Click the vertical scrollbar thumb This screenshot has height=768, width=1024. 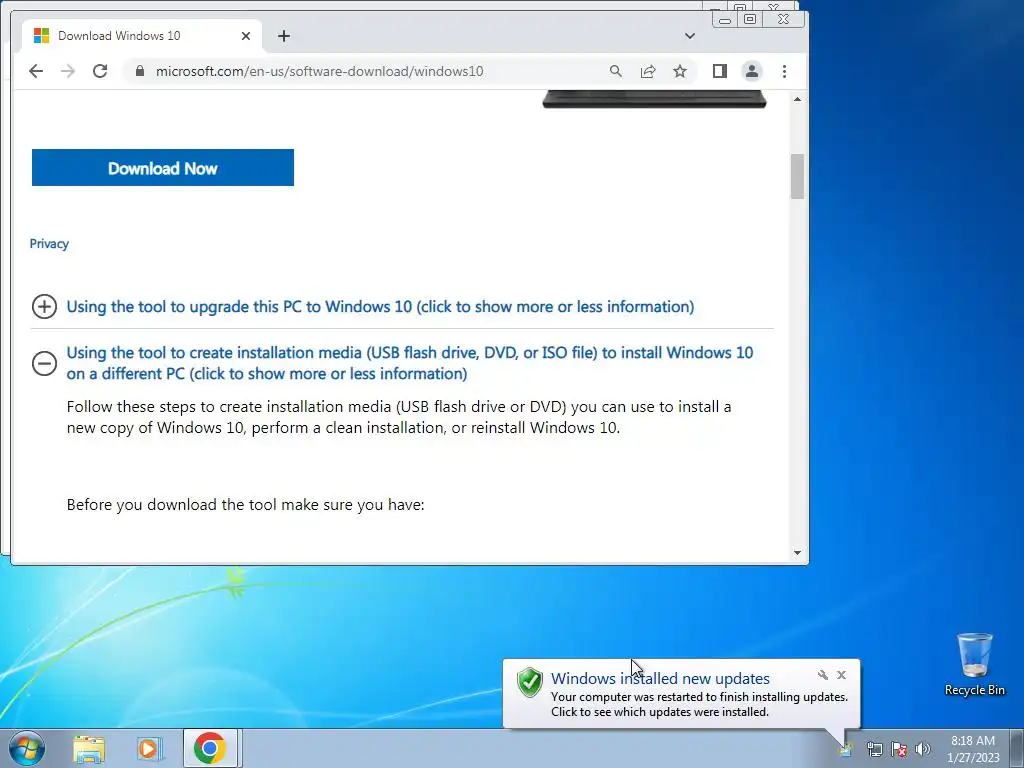pyautogui.click(x=797, y=176)
